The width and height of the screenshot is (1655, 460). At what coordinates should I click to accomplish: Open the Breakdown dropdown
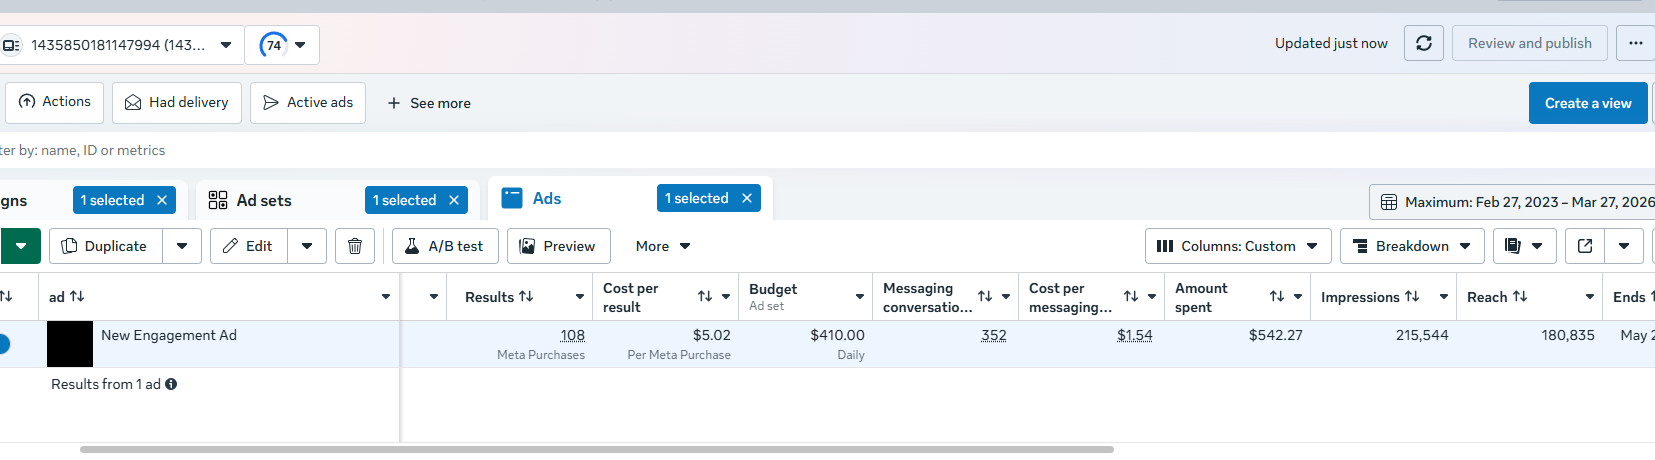point(1411,246)
